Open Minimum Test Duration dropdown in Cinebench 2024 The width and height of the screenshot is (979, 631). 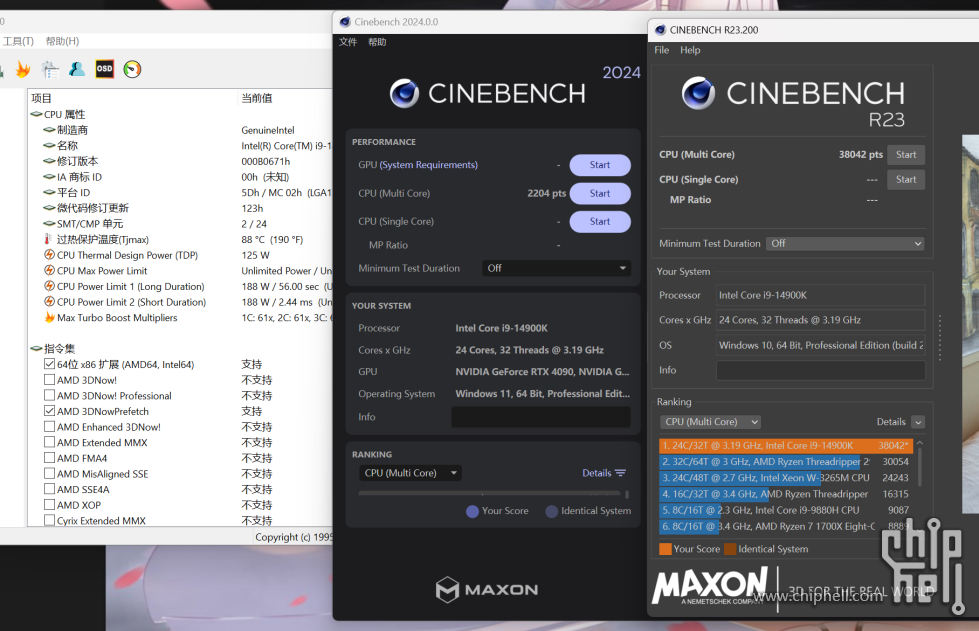click(556, 268)
